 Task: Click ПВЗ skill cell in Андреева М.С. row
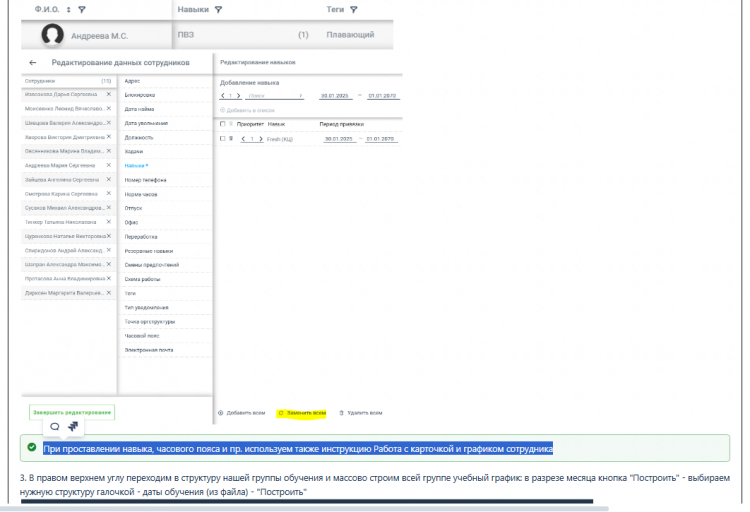tap(186, 34)
